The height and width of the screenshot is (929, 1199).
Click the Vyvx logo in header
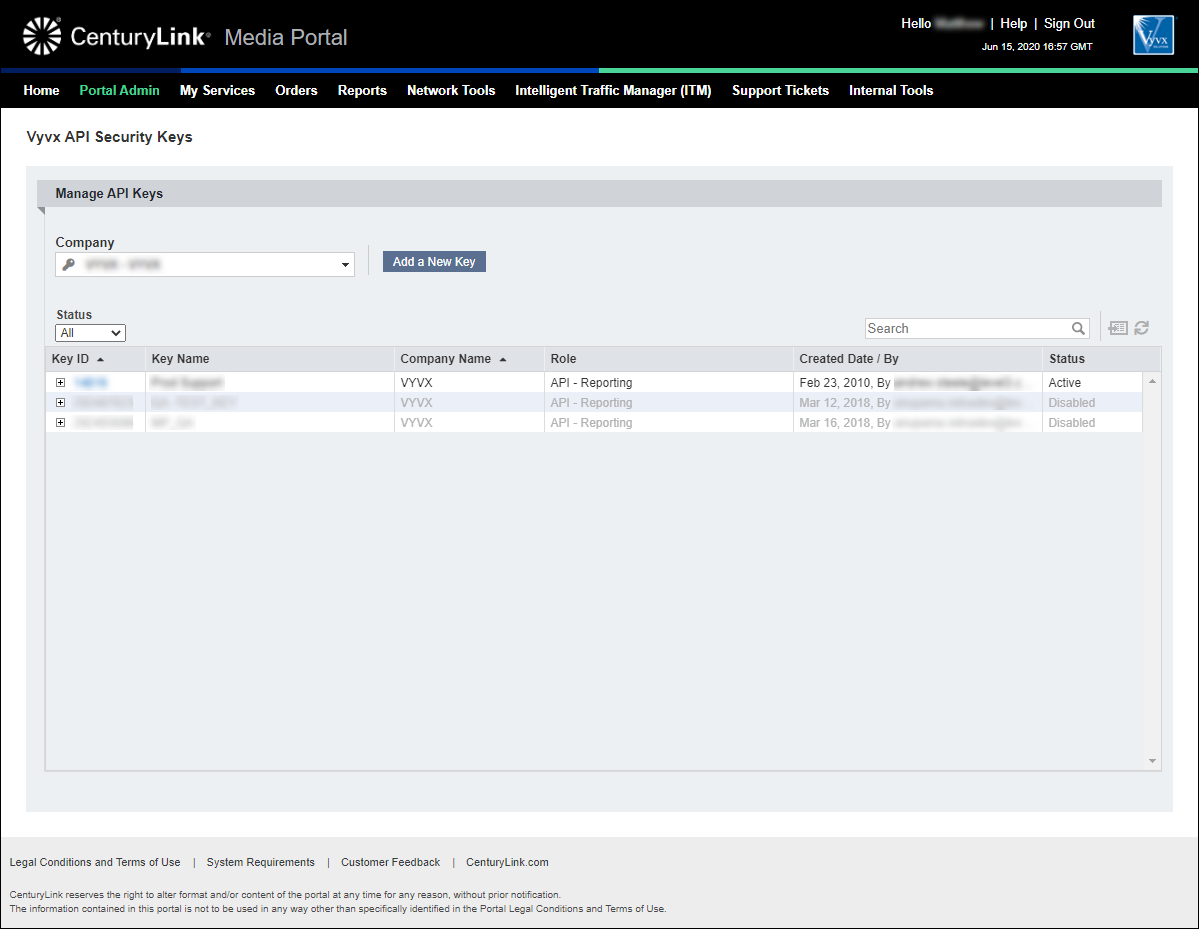pyautogui.click(x=1153, y=35)
